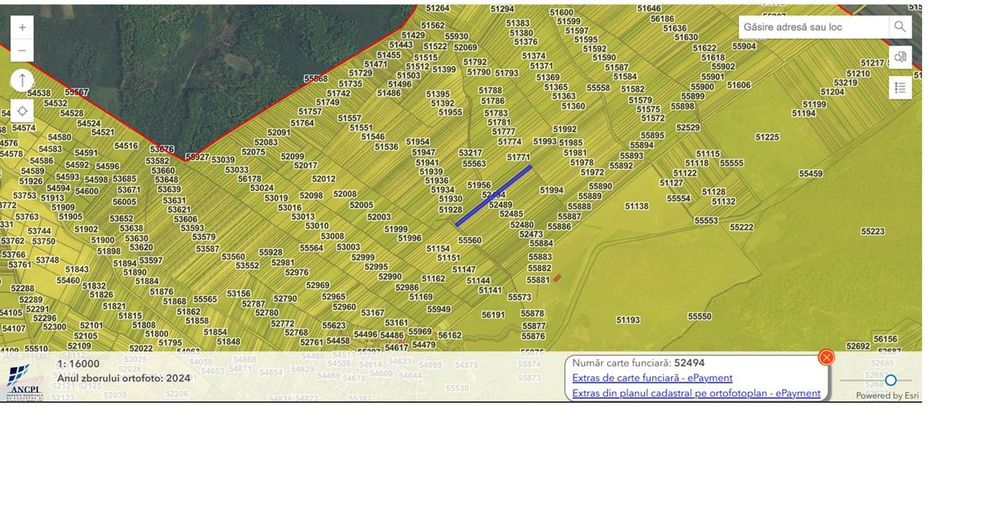Click 'Anul zborului ortofoto: 2024' text
1000x509 pixels.
click(124, 378)
